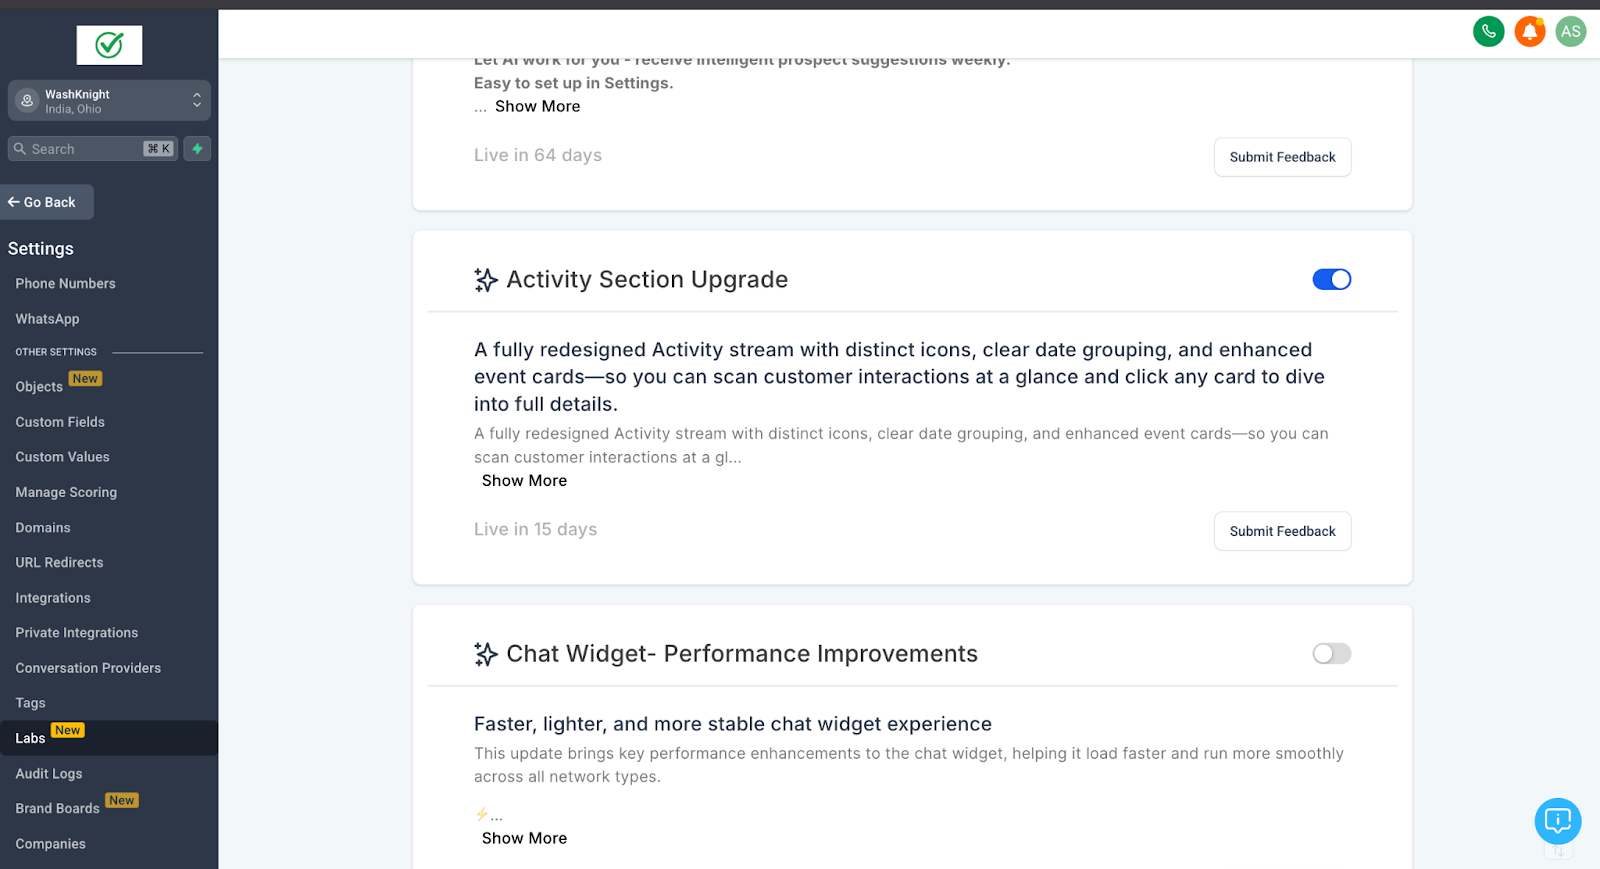
Task: Expand the WashKnight account switcher
Action: [109, 101]
